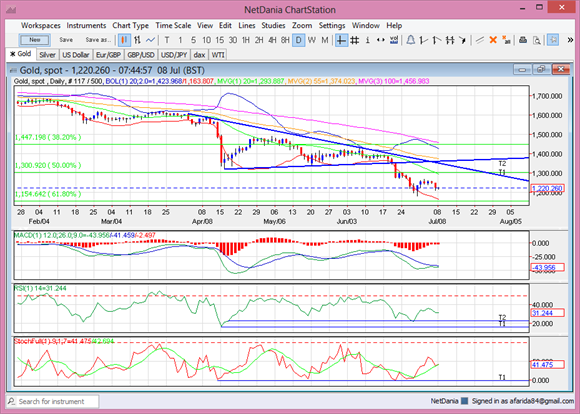The height and width of the screenshot is (414, 580).
Task: Select Daily 'D' time scale
Action: (298, 40)
